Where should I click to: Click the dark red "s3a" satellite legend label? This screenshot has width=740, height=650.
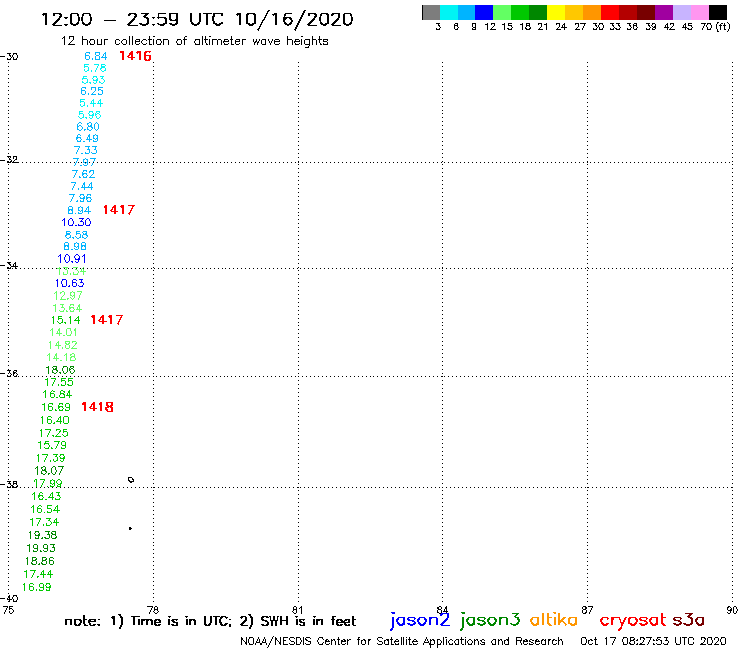689,620
